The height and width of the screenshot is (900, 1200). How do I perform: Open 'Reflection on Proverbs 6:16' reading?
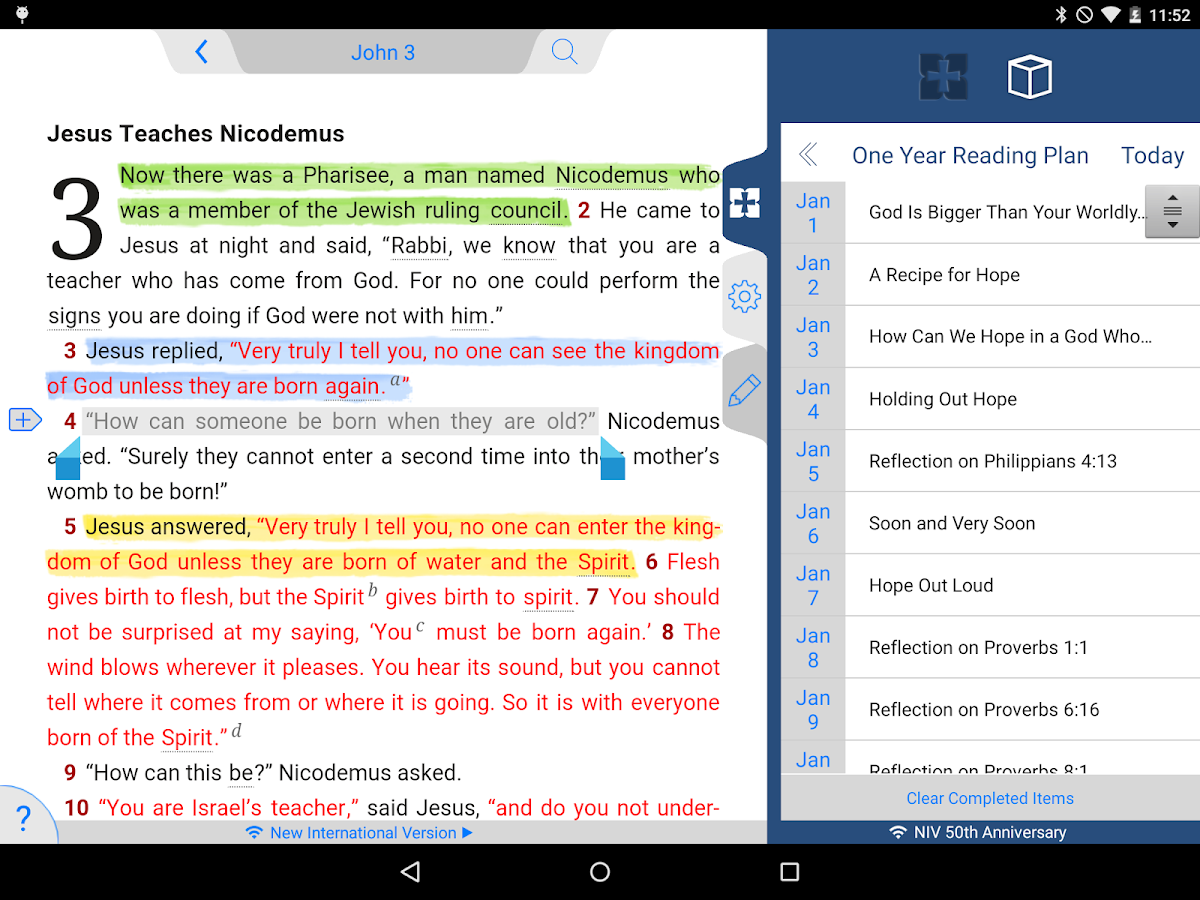click(x=1023, y=709)
